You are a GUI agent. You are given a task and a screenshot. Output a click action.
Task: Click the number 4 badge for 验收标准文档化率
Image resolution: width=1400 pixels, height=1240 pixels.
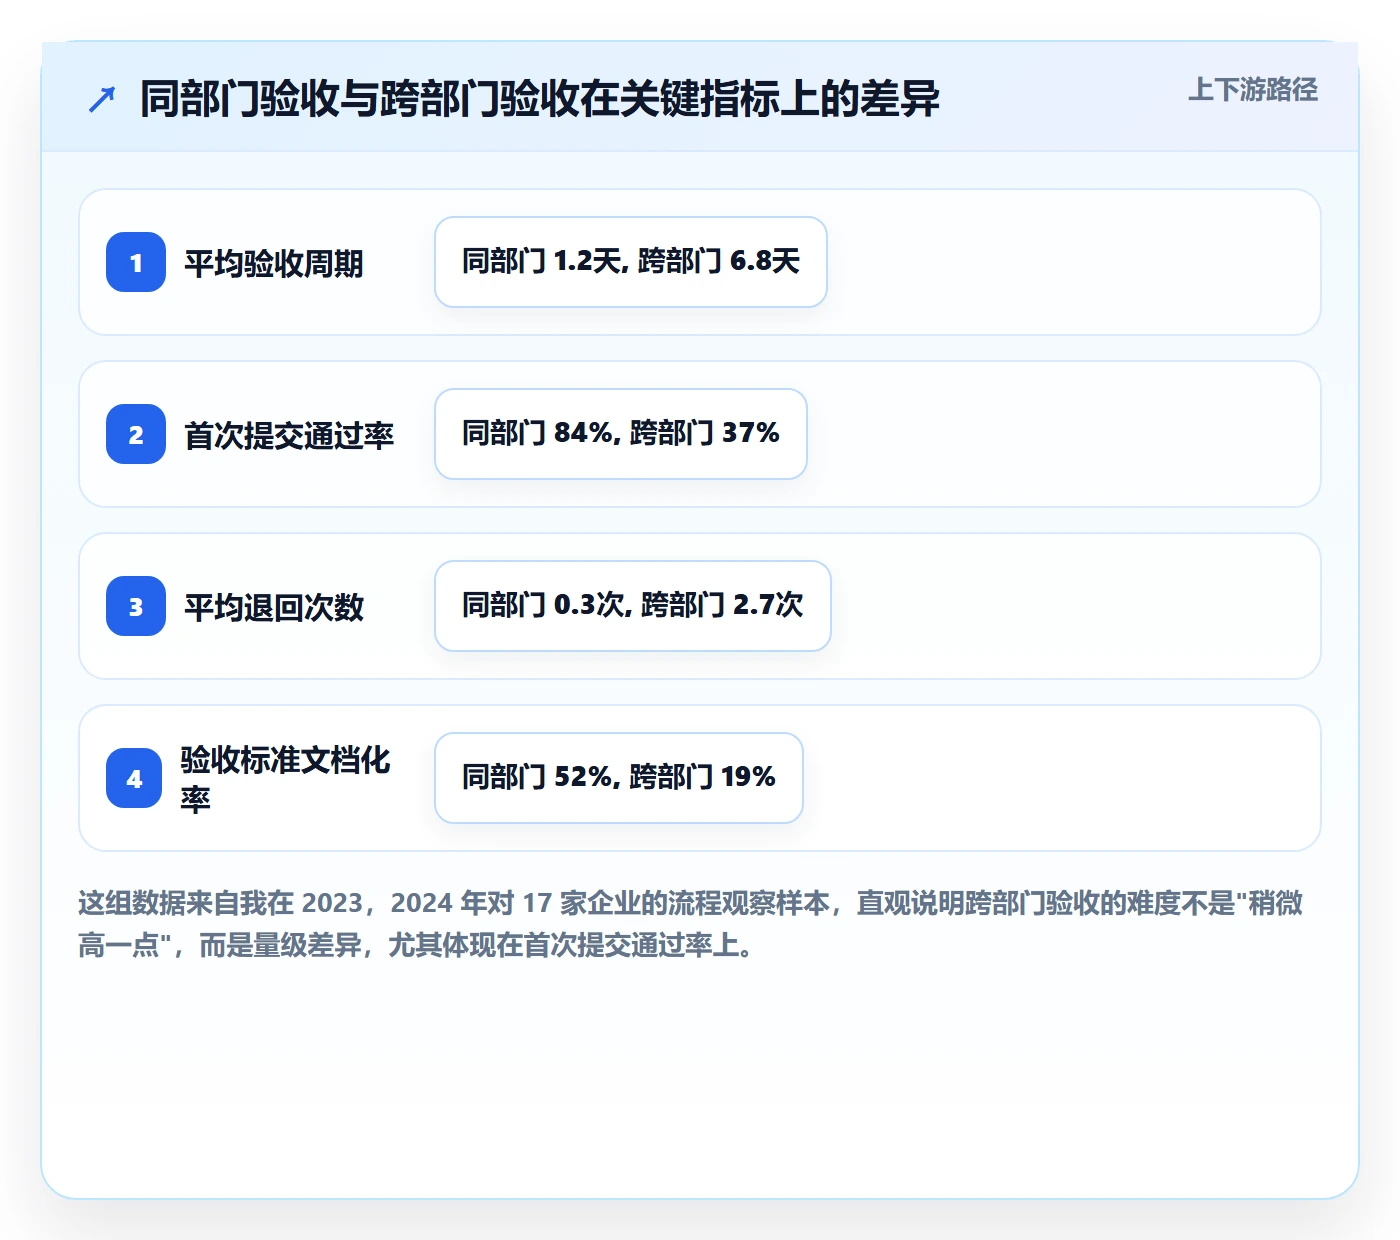coord(134,778)
